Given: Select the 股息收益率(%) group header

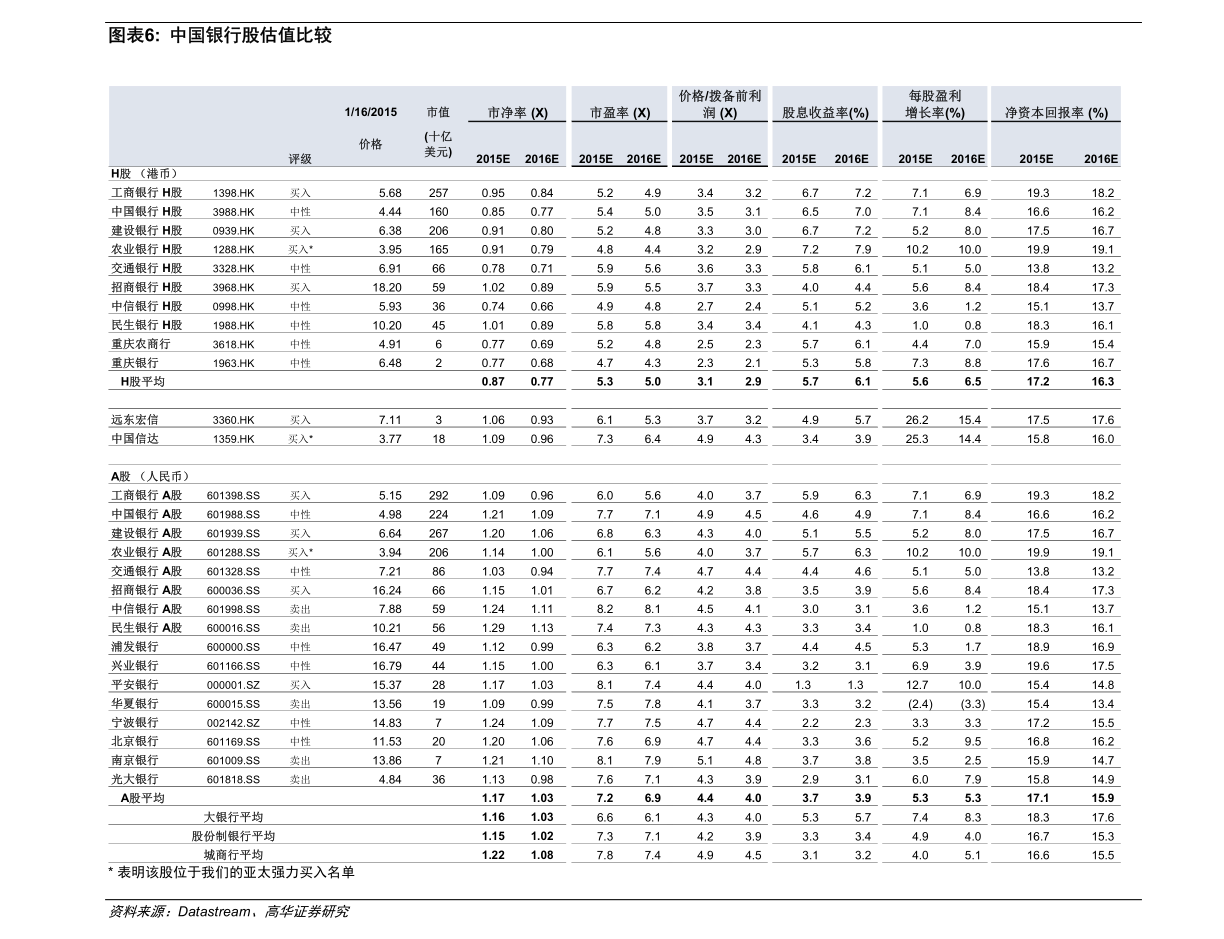Looking at the screenshot, I should pyautogui.click(x=825, y=113).
